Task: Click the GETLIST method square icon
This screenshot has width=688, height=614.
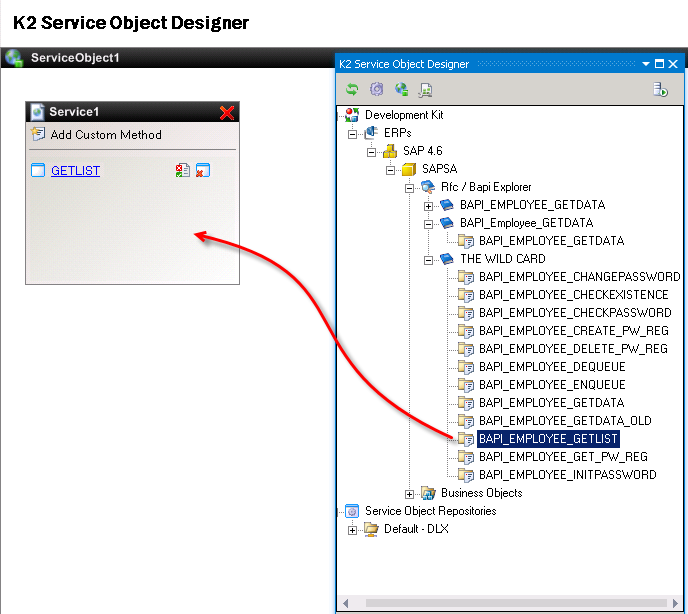Action: [x=38, y=170]
